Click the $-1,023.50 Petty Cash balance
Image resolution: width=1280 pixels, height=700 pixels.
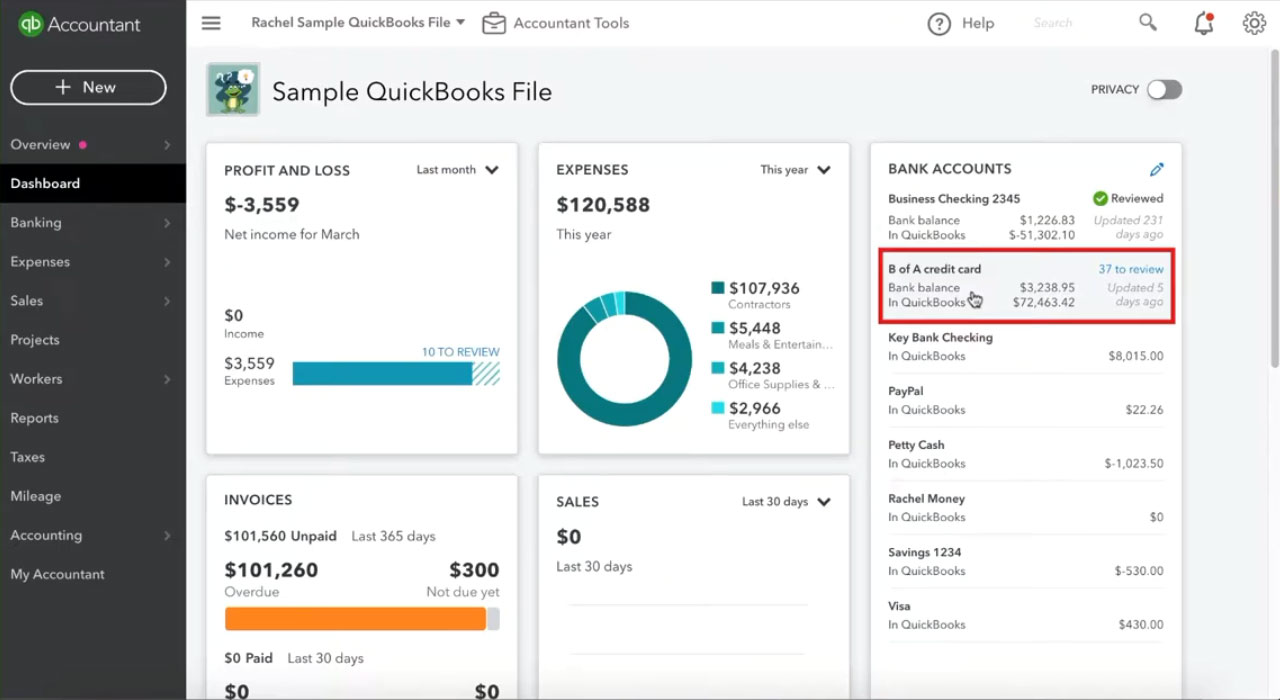(x=1134, y=463)
